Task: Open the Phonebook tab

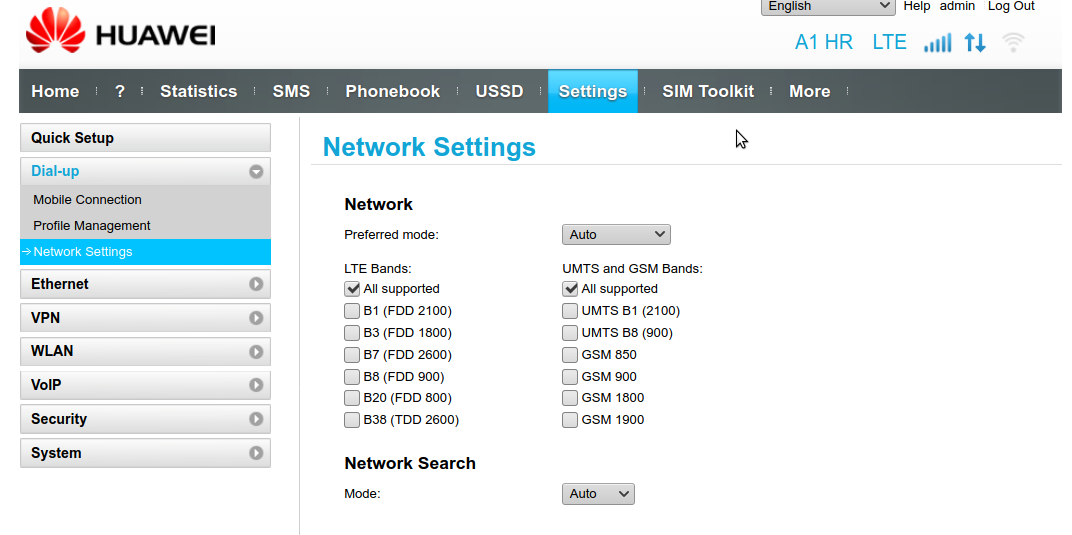Action: [392, 91]
